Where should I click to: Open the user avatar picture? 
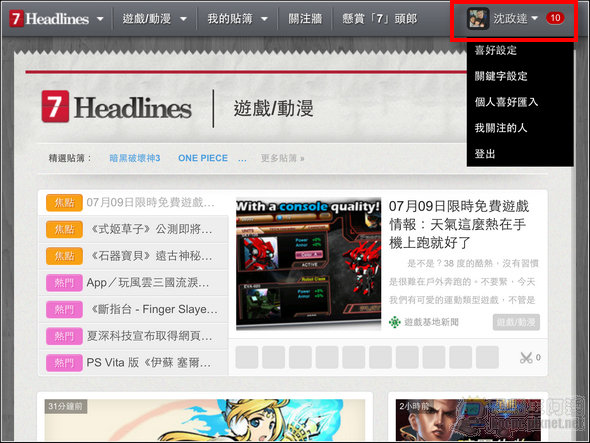[x=478, y=18]
